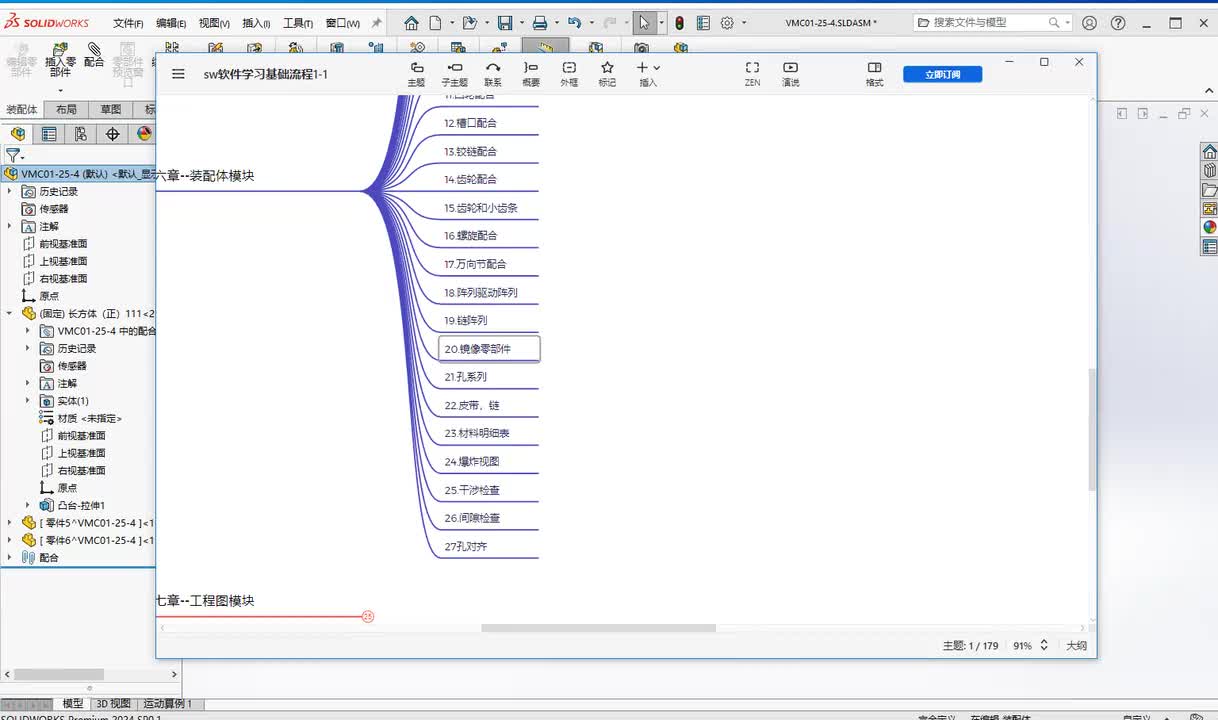Screen dimensions: 1218x720
Task: Open the DimXpertManager crosshair tab
Action: point(112,134)
